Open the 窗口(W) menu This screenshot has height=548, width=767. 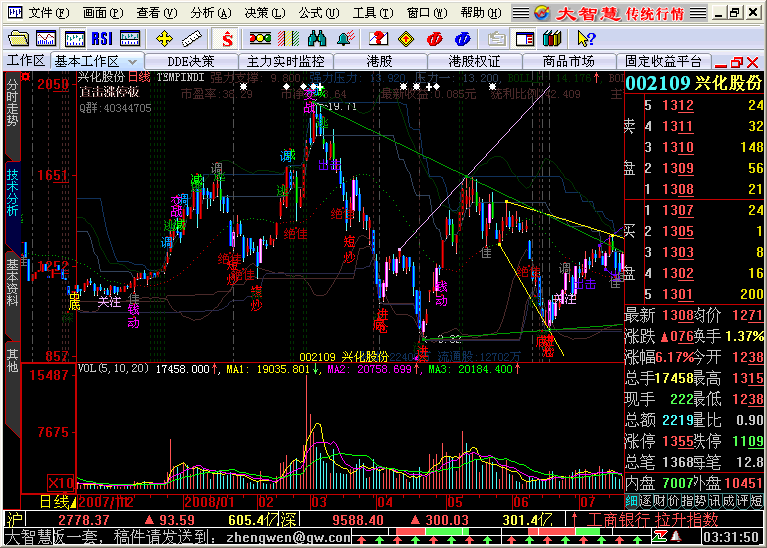[x=427, y=13]
